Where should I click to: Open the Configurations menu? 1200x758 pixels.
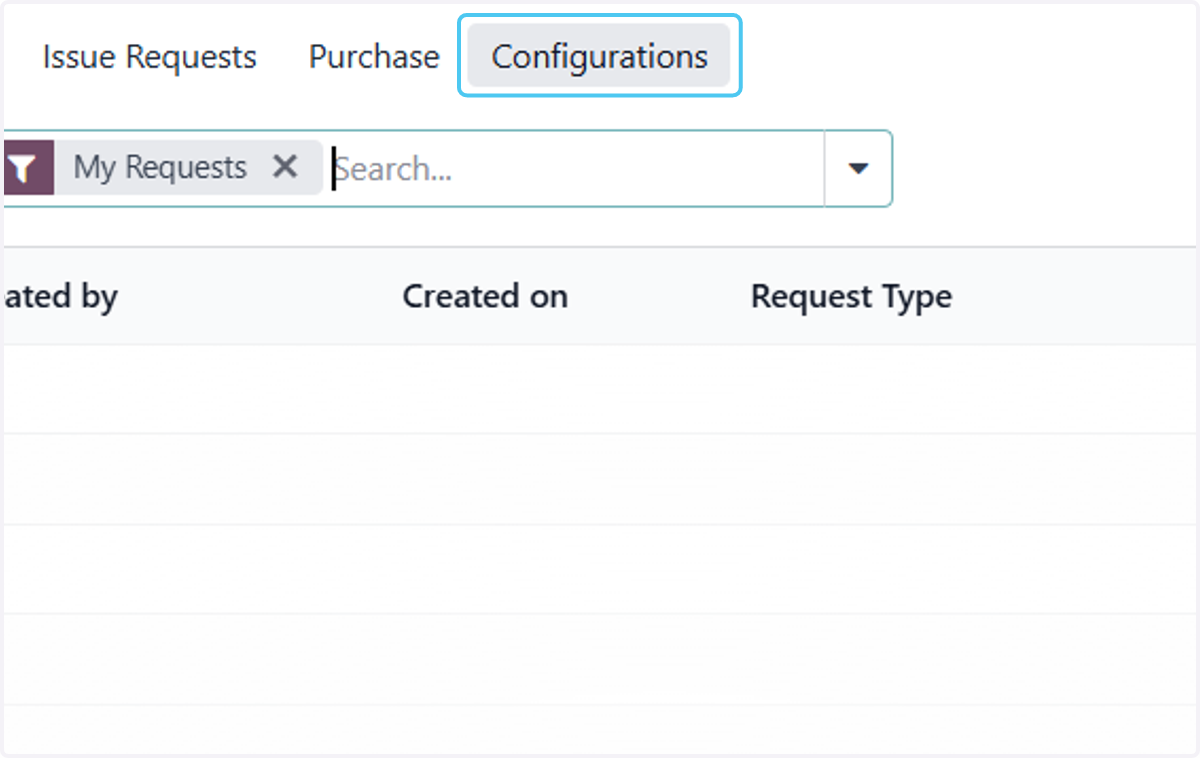click(599, 56)
